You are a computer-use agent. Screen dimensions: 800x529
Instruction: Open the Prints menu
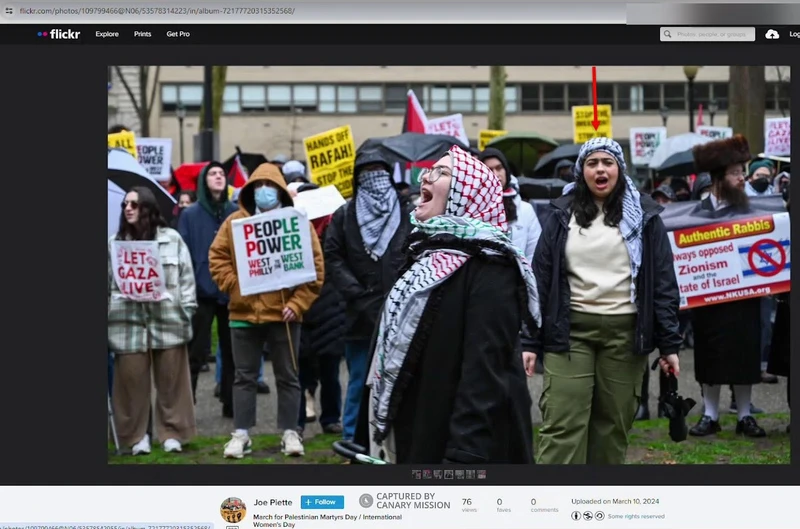(x=143, y=34)
